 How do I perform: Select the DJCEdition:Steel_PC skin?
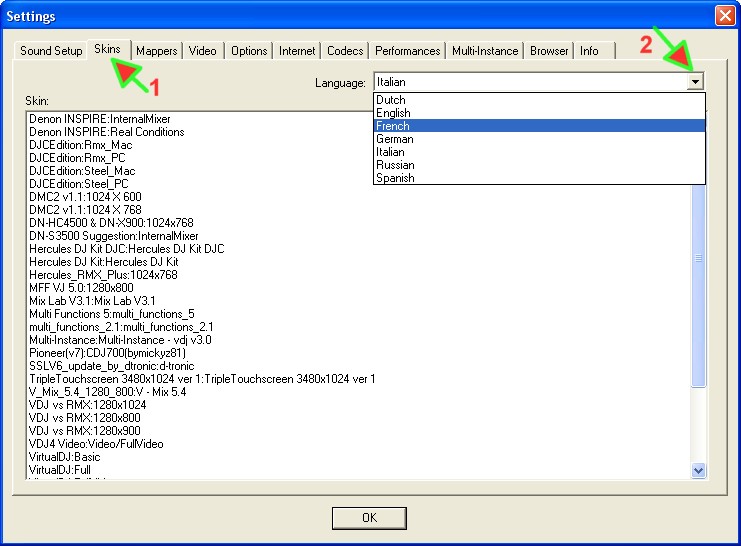pyautogui.click(x=79, y=184)
